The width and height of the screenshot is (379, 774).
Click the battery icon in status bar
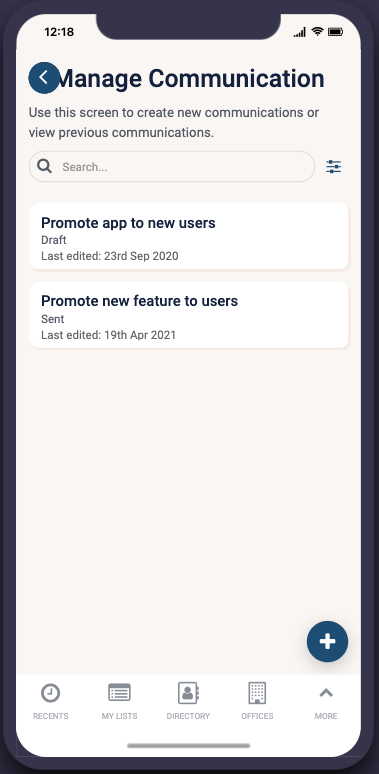coord(336,32)
